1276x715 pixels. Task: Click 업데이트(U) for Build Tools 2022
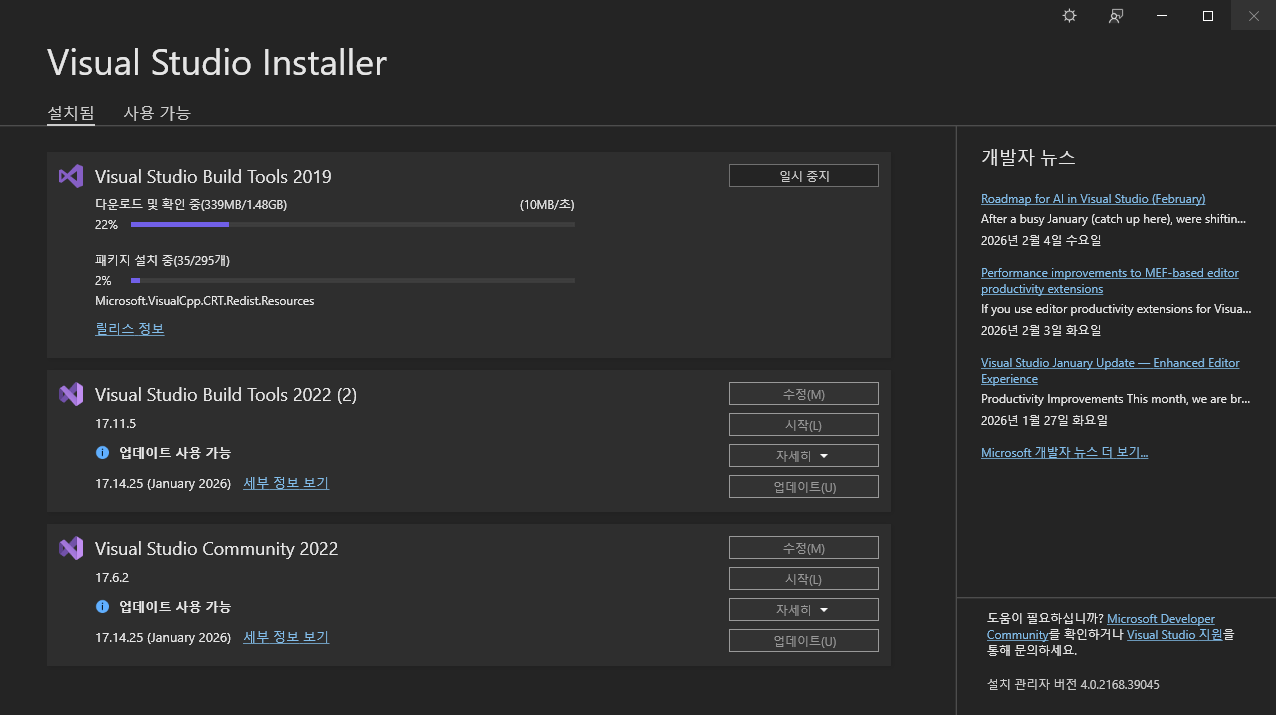pos(804,487)
